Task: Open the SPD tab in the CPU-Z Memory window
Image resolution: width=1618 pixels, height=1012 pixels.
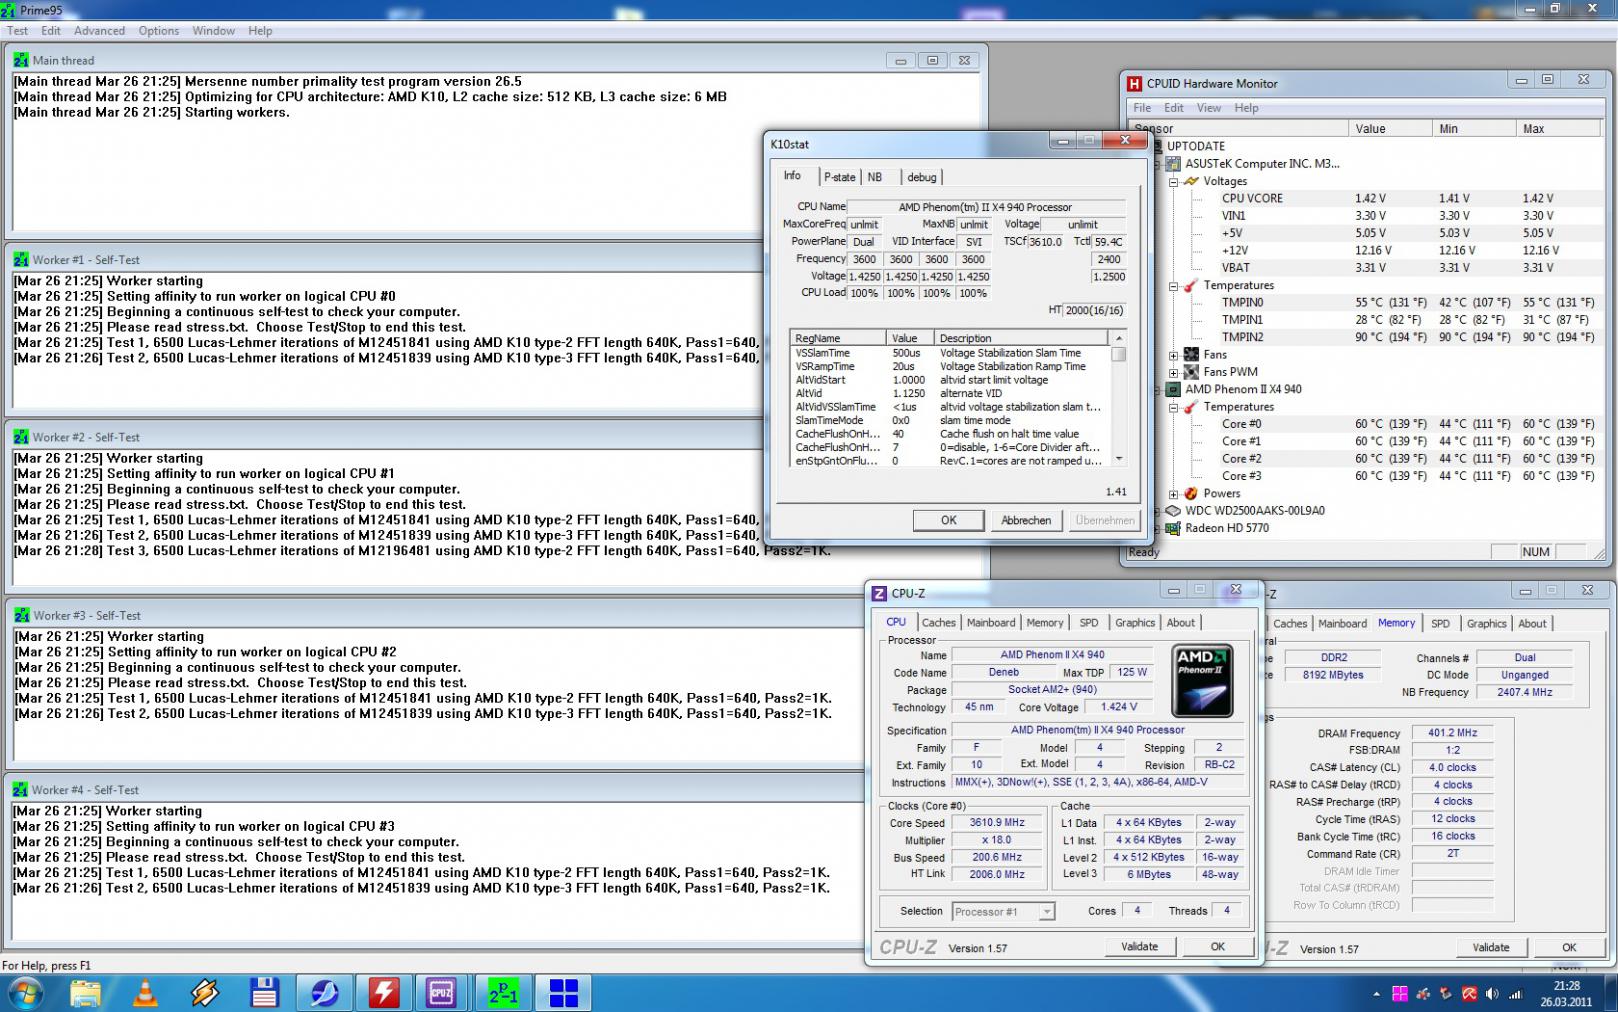Action: 1440,623
